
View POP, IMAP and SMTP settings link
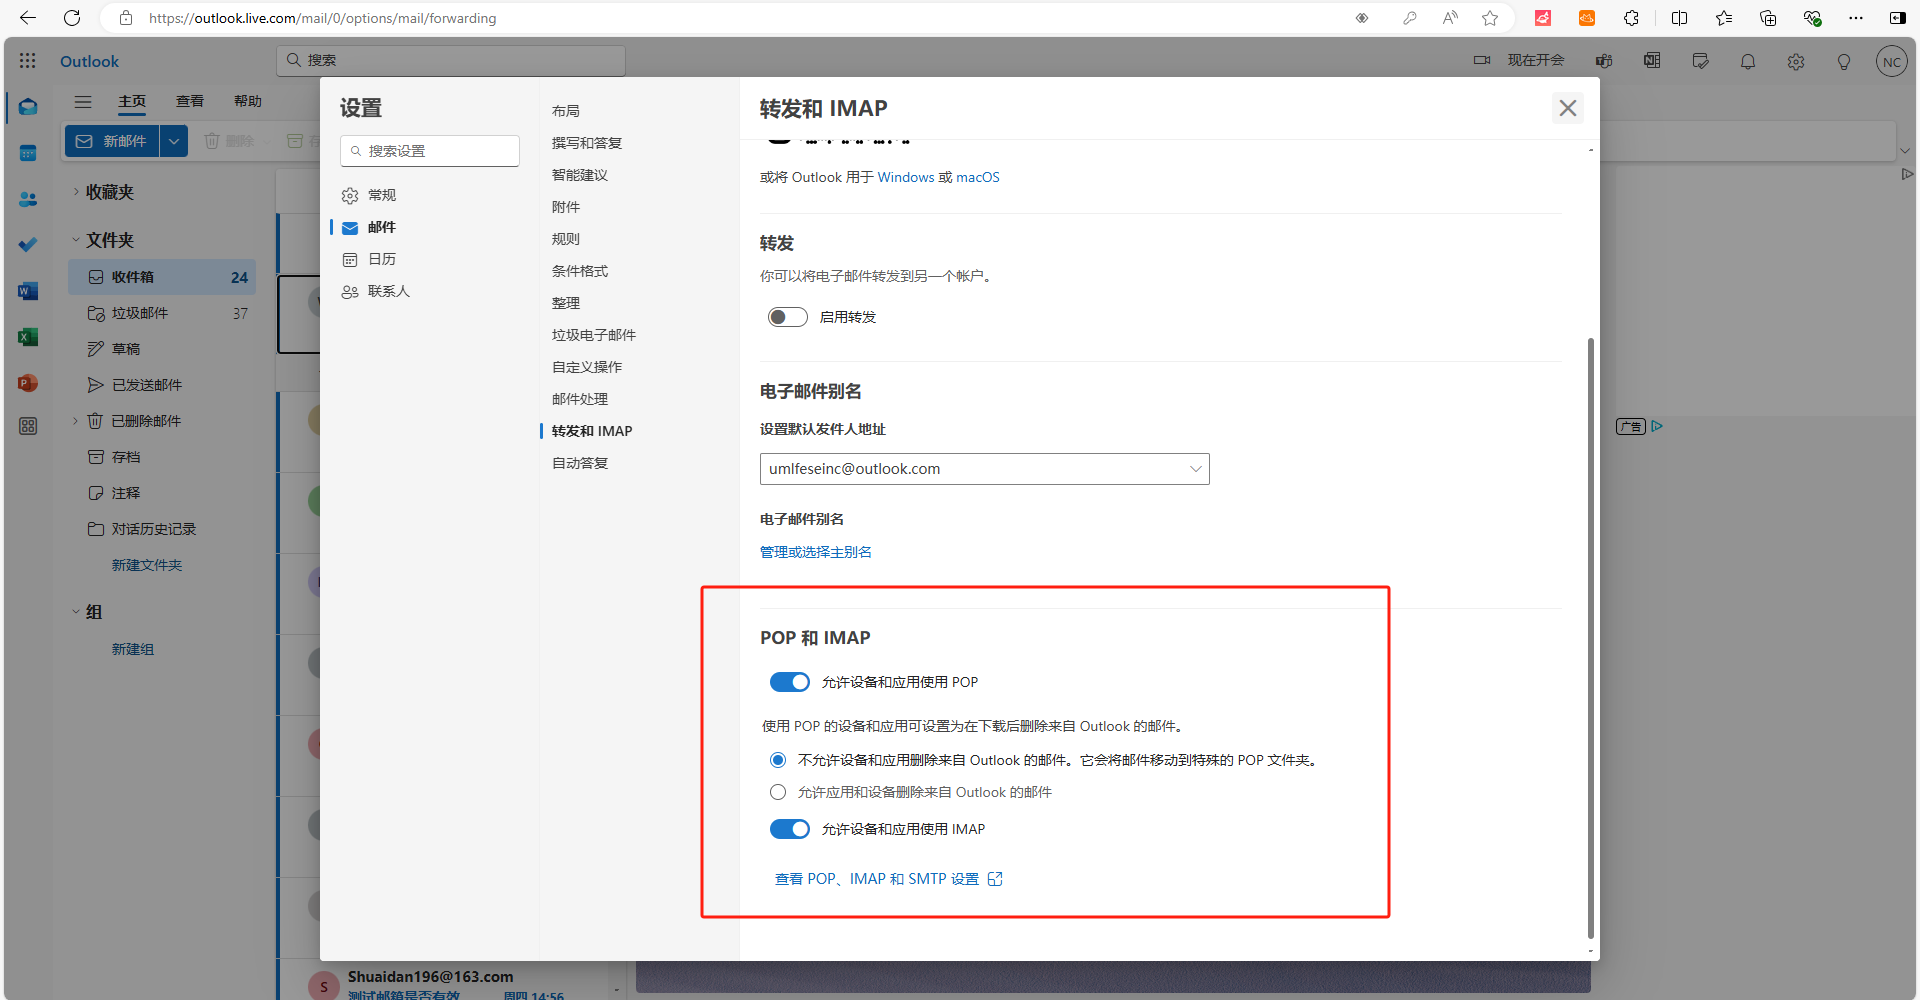coord(889,879)
